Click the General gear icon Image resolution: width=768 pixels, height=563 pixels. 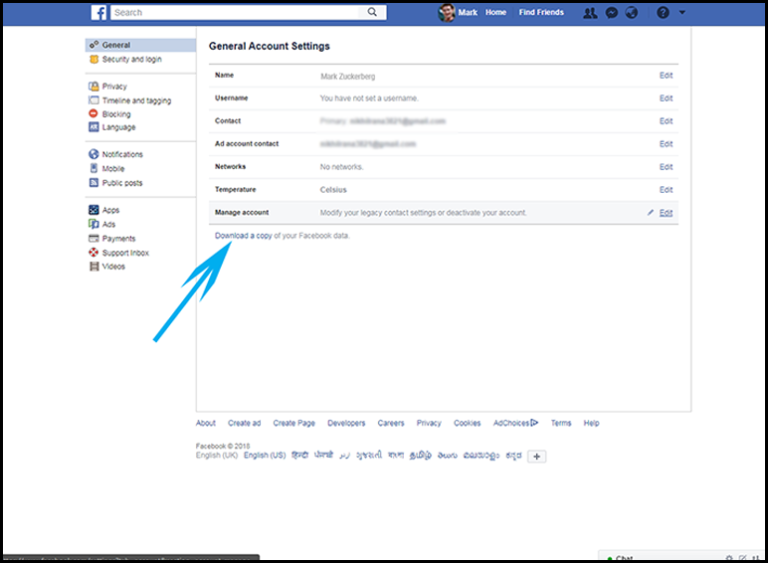point(94,45)
